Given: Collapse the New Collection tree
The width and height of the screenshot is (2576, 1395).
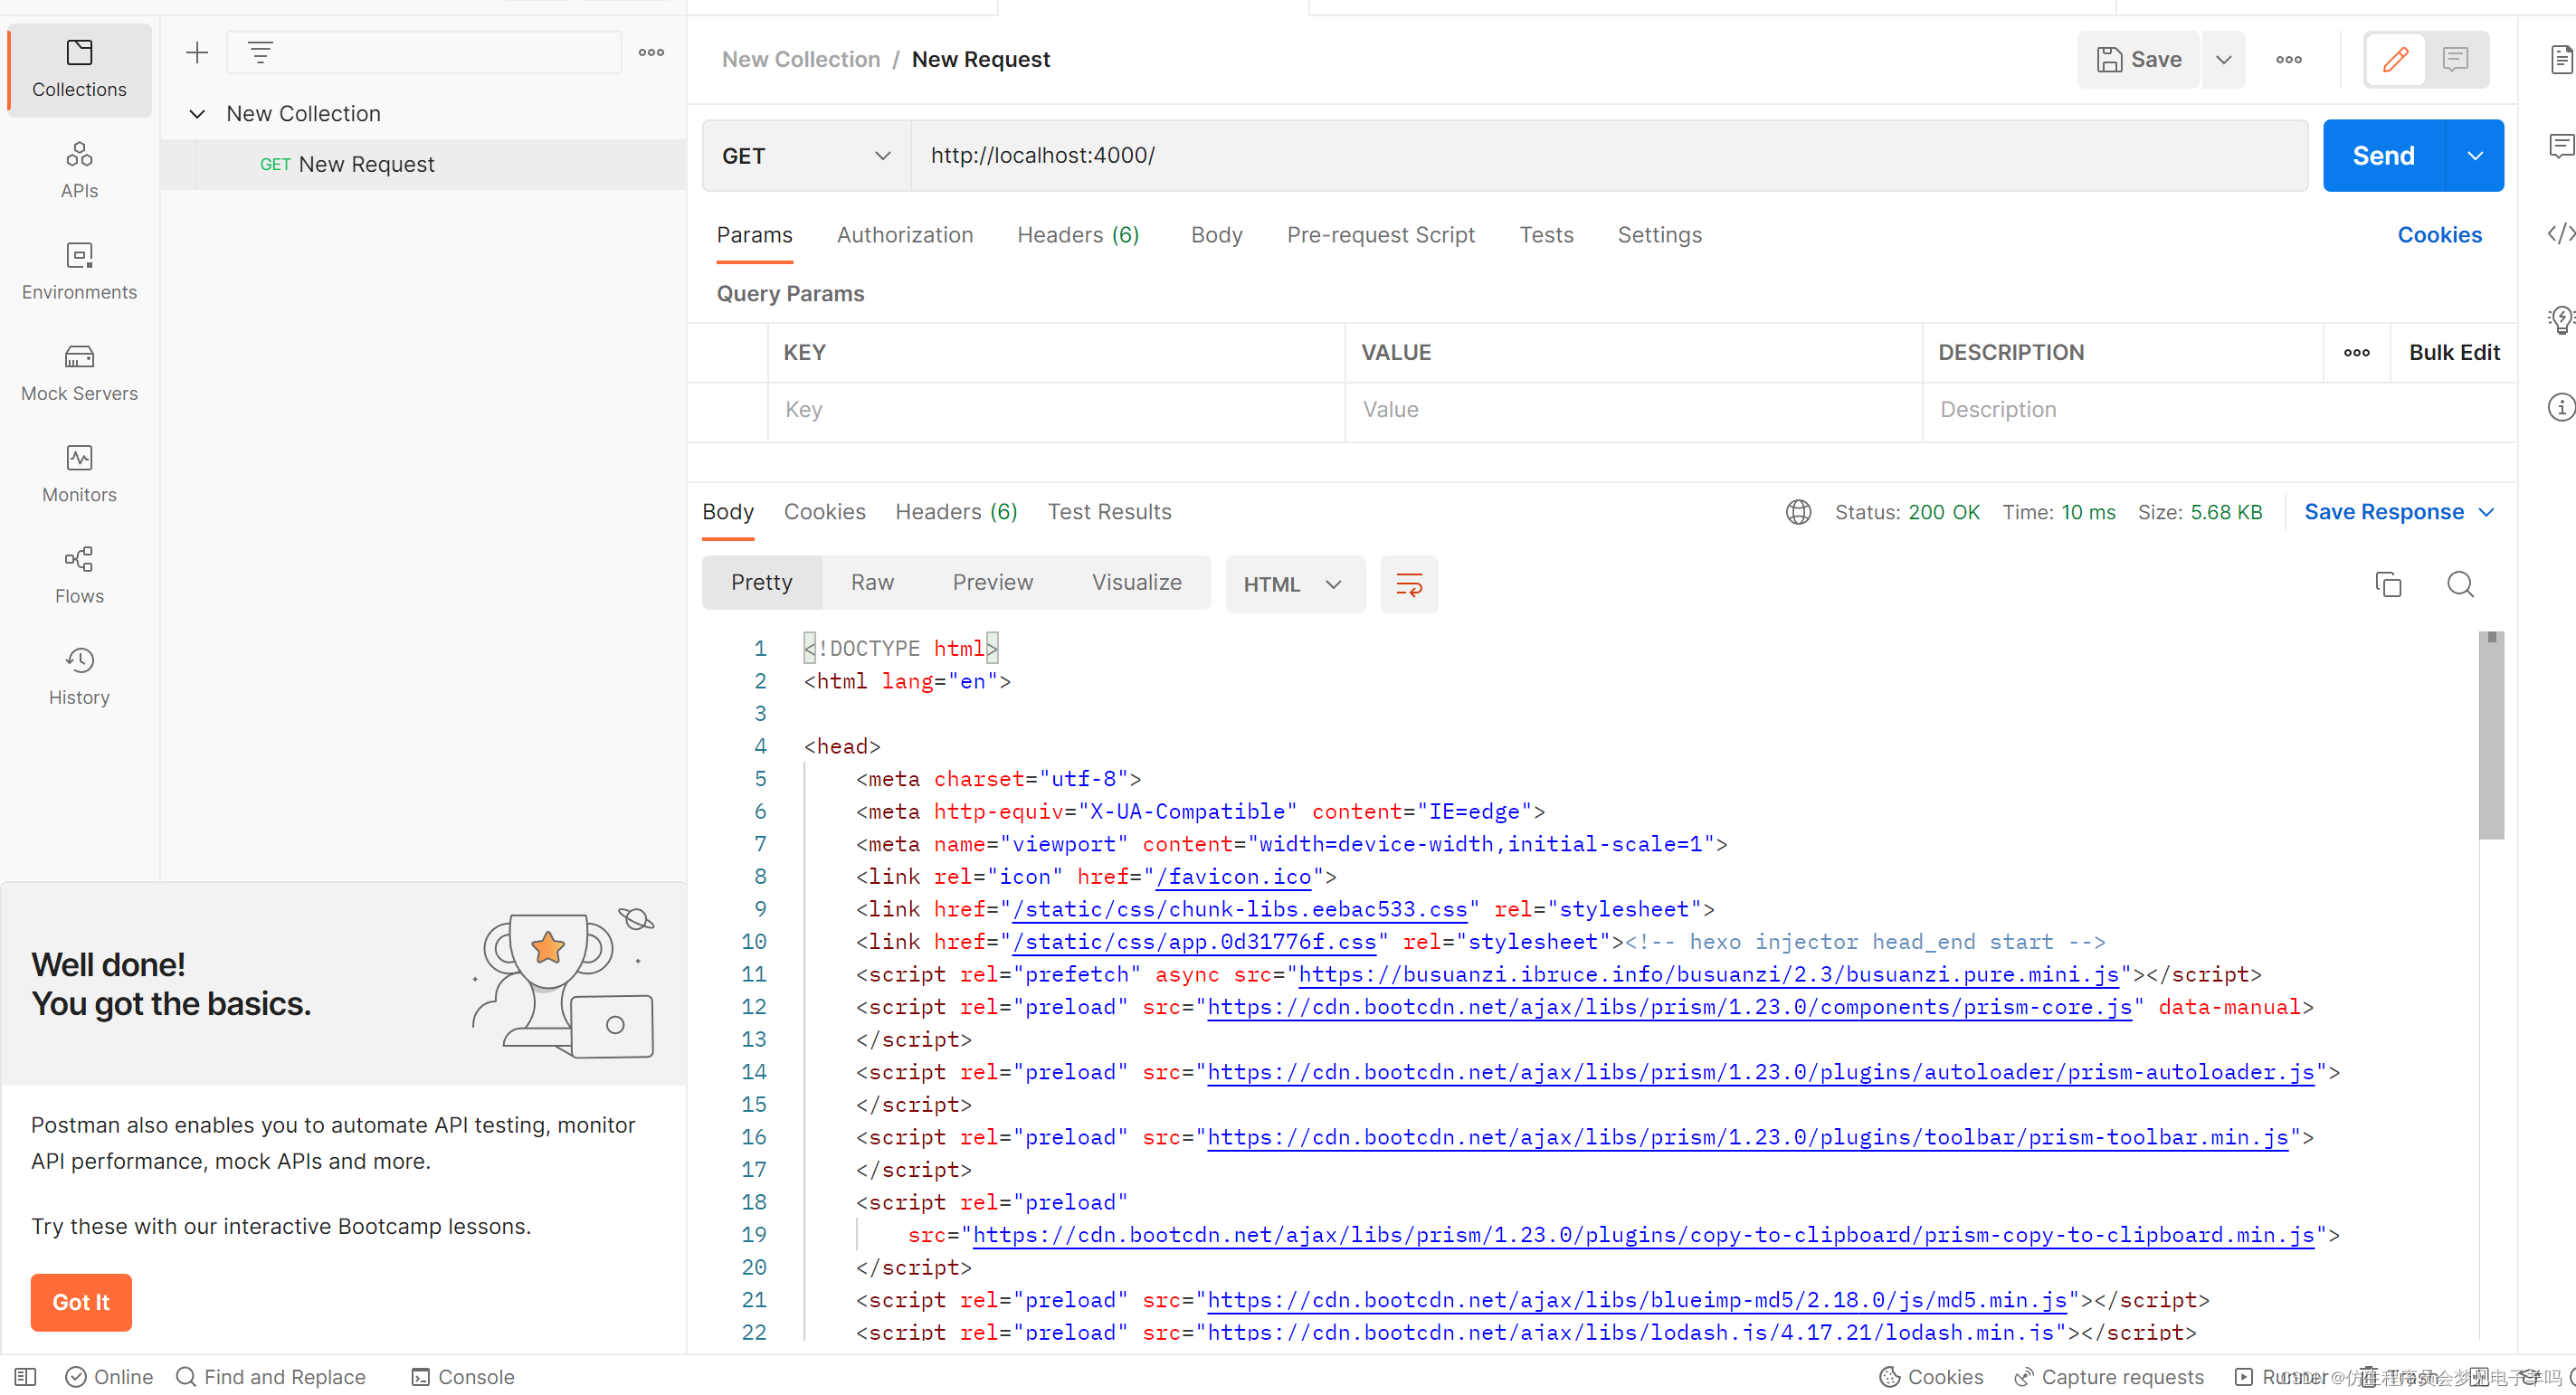Looking at the screenshot, I should coord(197,114).
